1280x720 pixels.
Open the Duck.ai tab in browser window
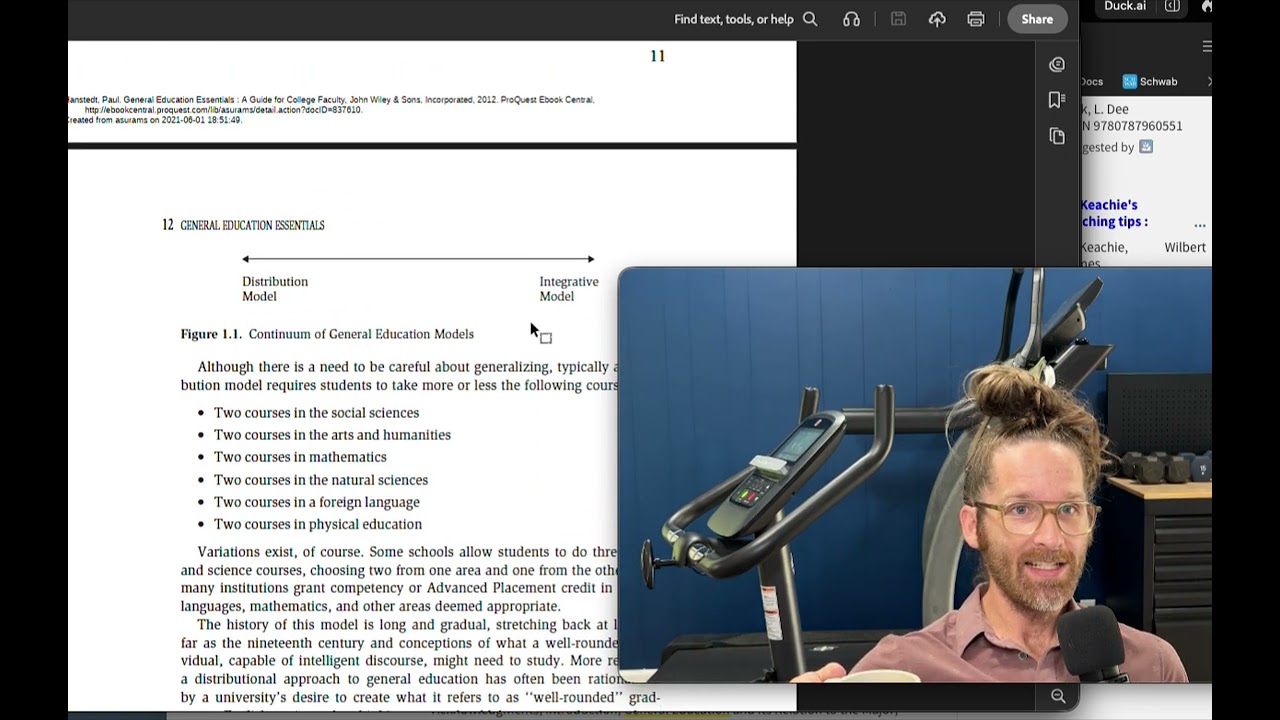[1125, 6]
